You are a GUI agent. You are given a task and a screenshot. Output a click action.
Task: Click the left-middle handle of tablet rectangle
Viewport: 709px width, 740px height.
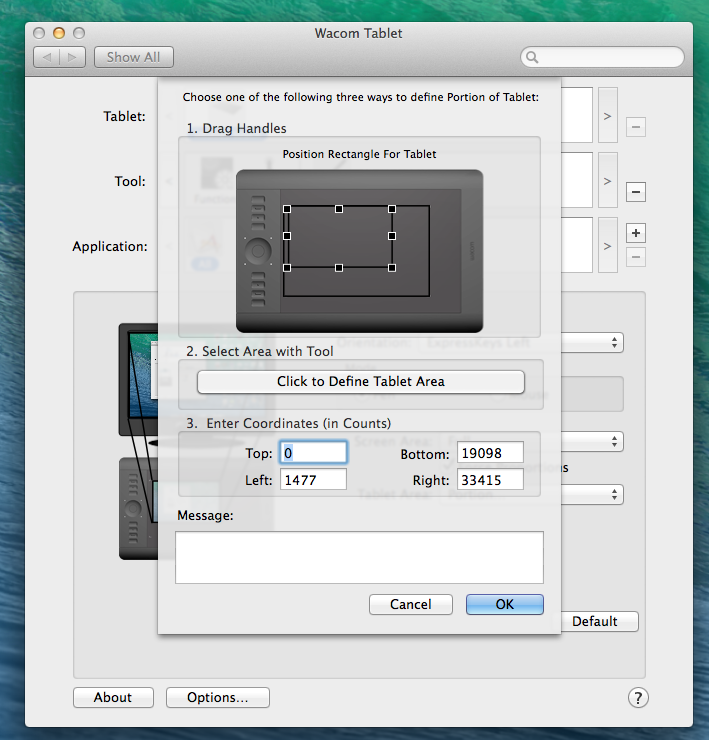tap(287, 235)
